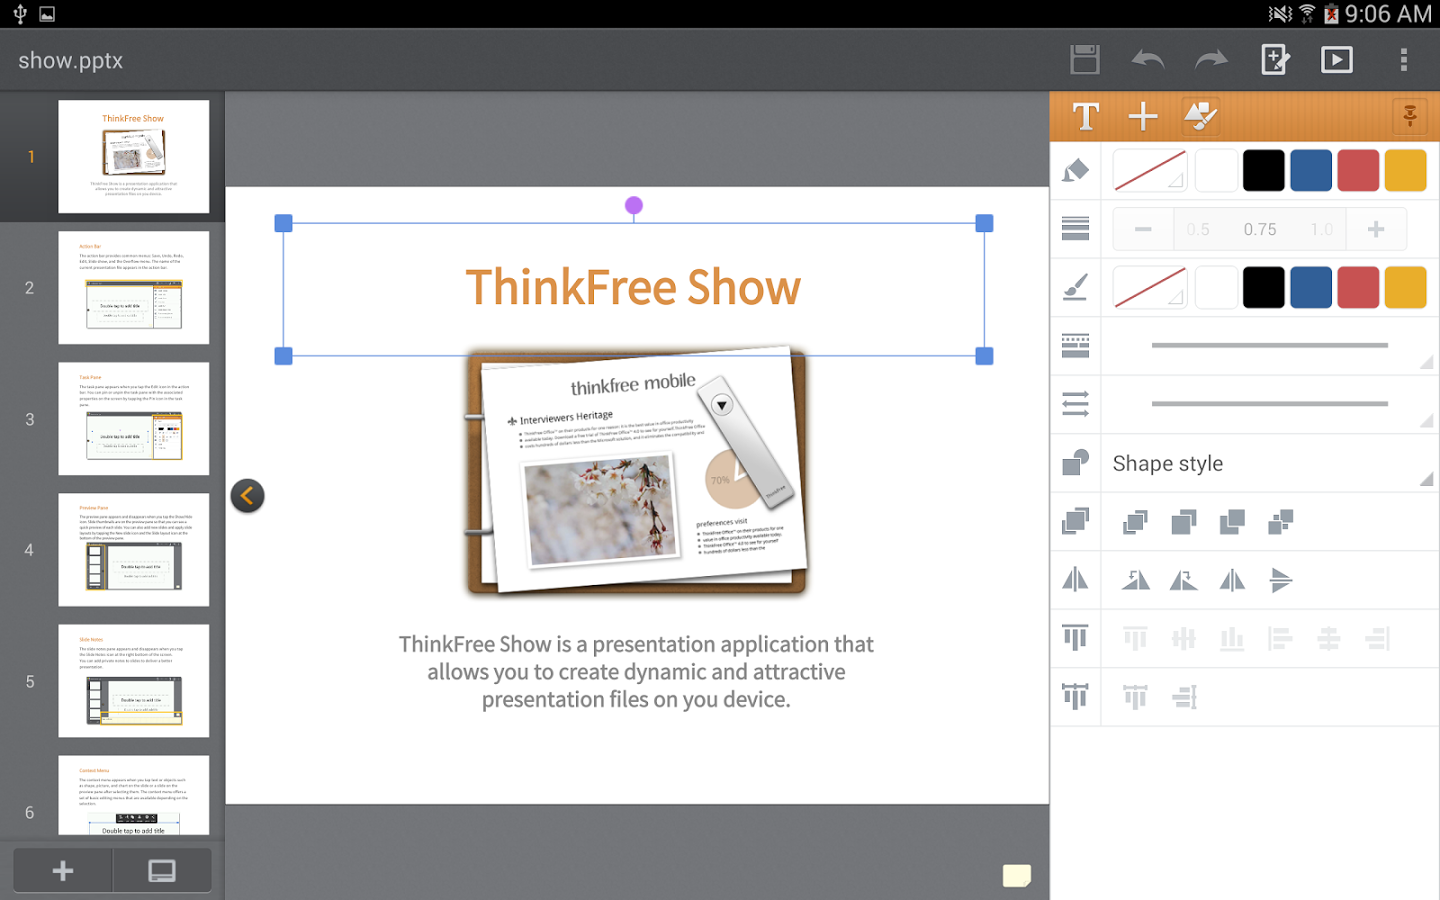Switch to the Text formatting tab
This screenshot has width=1440, height=900.
point(1086,117)
